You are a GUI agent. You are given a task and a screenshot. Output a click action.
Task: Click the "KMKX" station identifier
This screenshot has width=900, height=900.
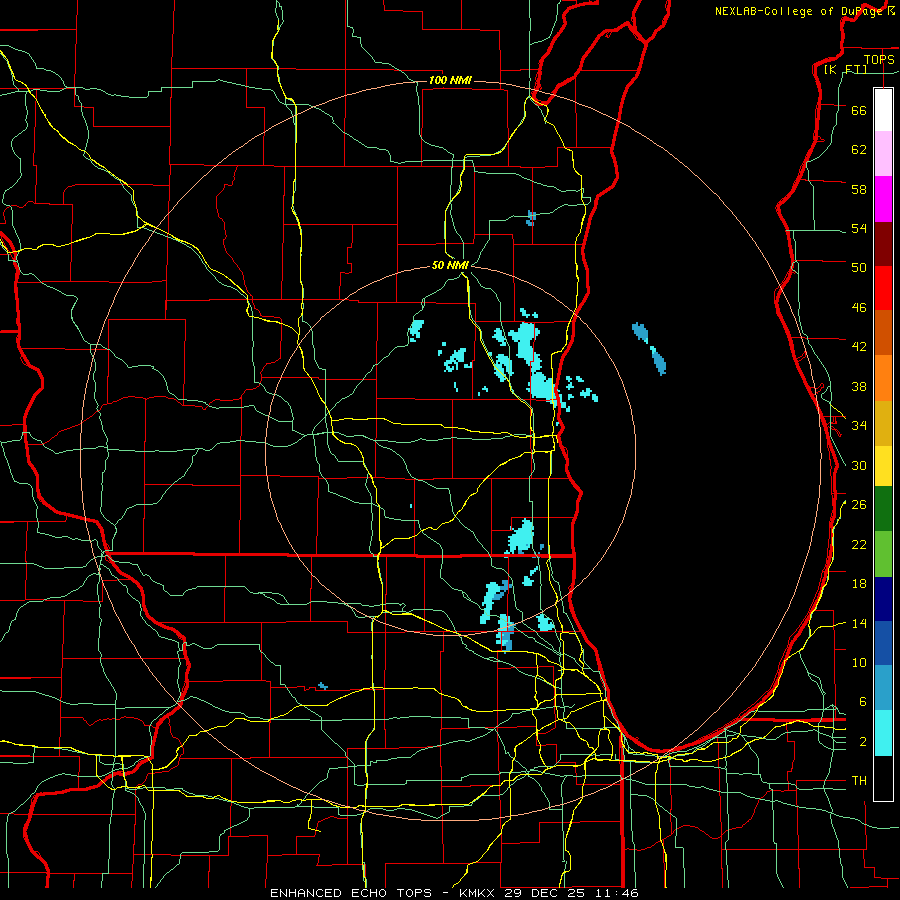point(479,893)
